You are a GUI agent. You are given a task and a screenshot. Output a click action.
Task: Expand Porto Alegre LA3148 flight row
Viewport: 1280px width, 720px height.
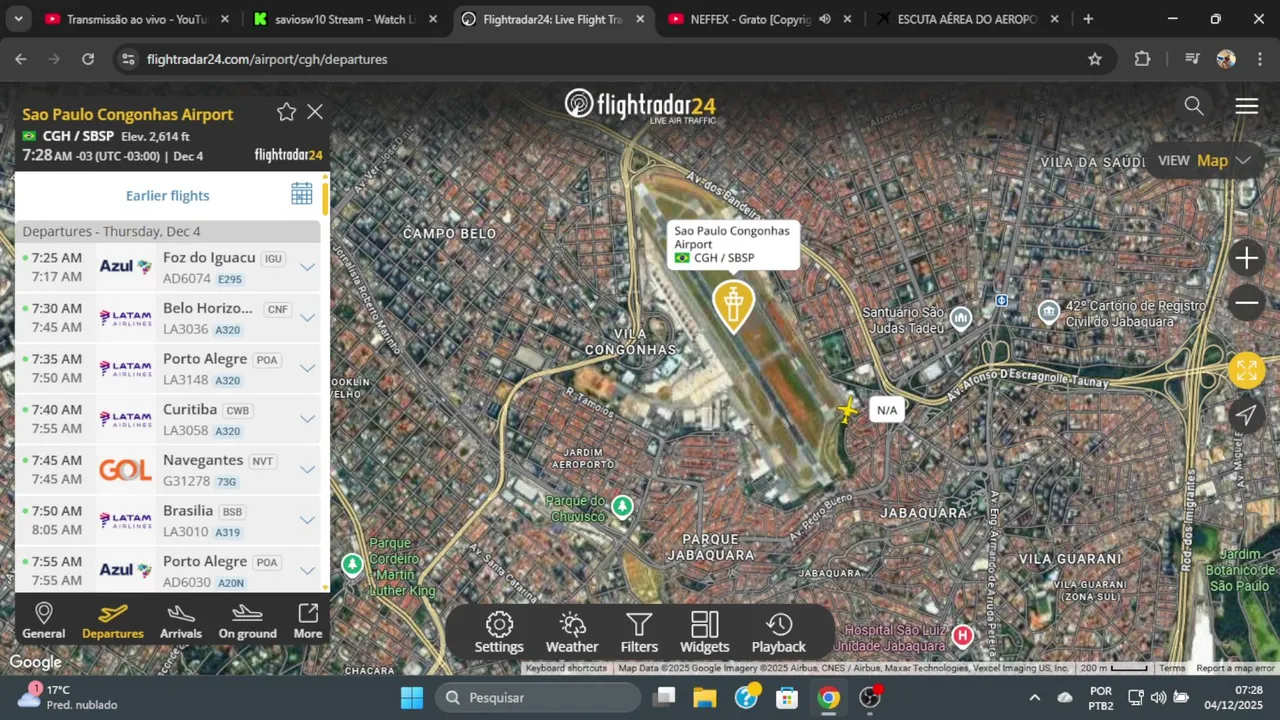[x=308, y=368]
